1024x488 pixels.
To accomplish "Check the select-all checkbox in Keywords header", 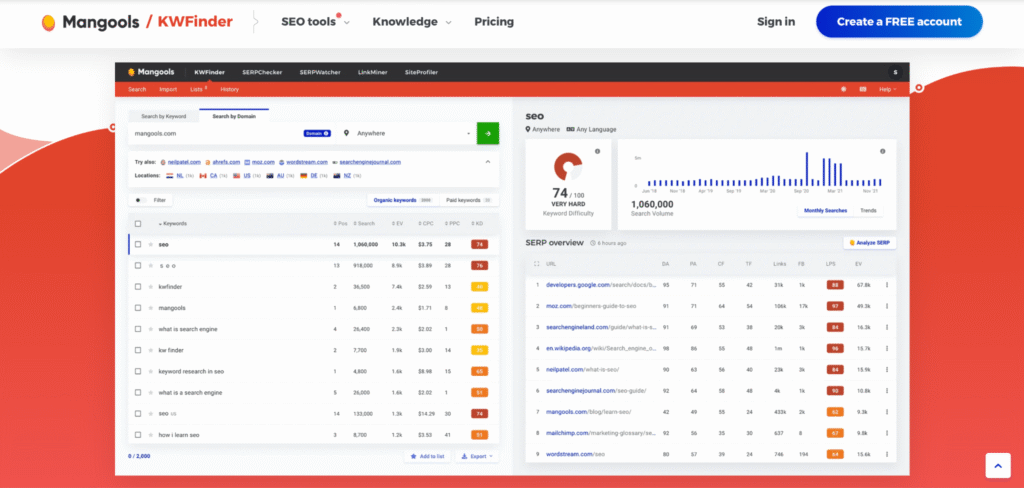I will (138, 223).
